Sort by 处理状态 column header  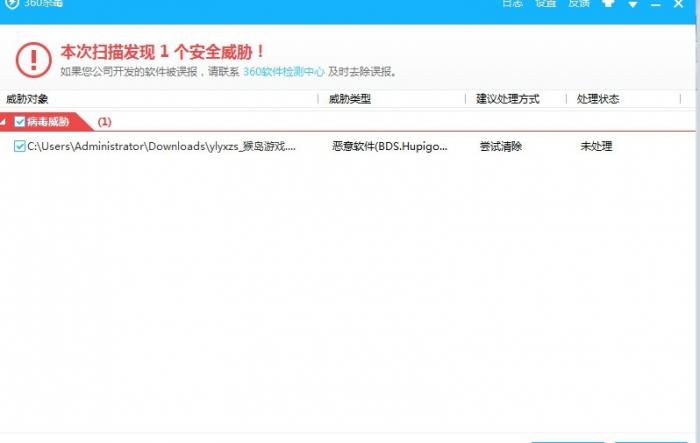[598, 99]
